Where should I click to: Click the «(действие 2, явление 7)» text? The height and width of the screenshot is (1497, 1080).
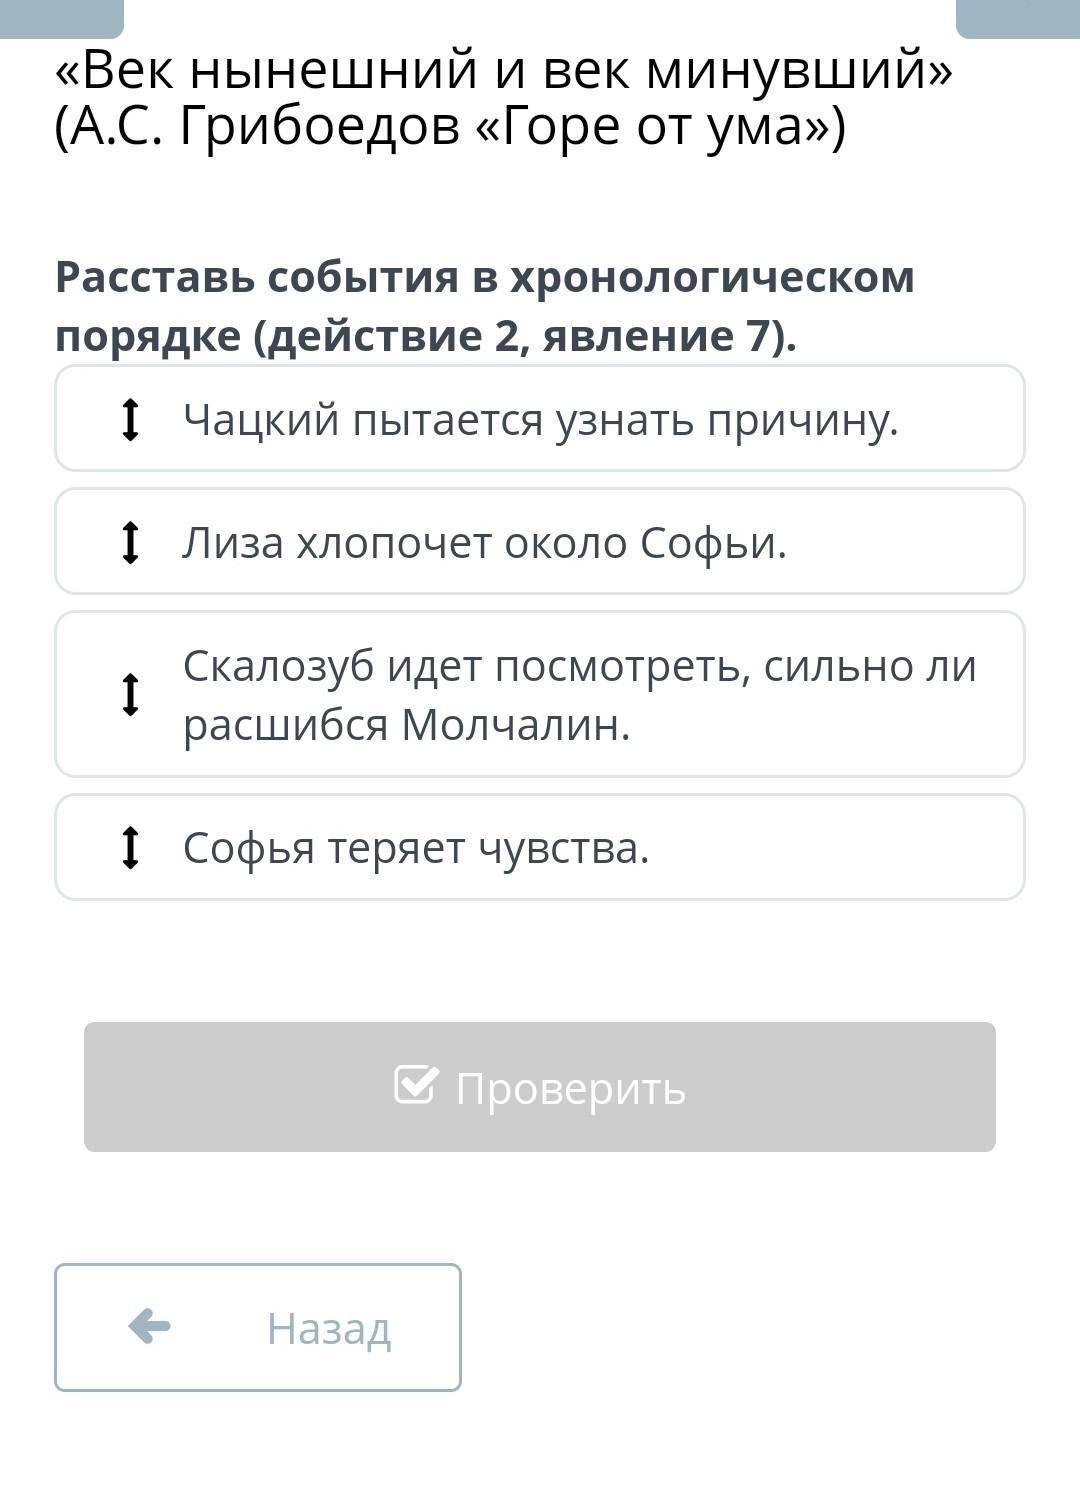(525, 336)
